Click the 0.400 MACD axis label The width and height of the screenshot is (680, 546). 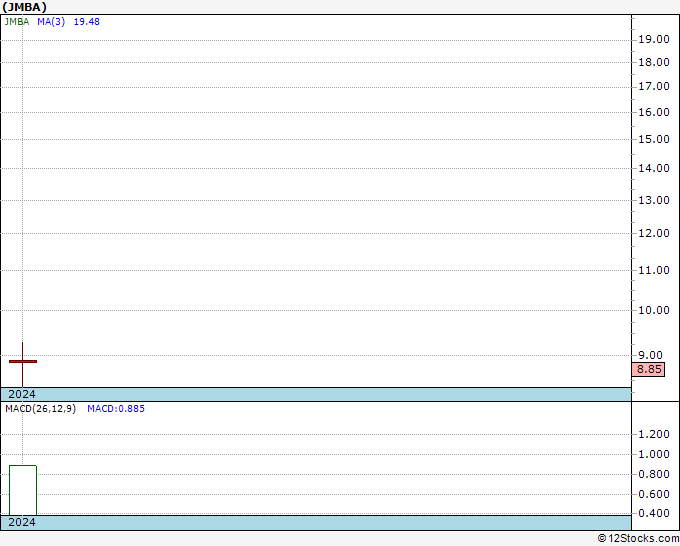coord(654,513)
